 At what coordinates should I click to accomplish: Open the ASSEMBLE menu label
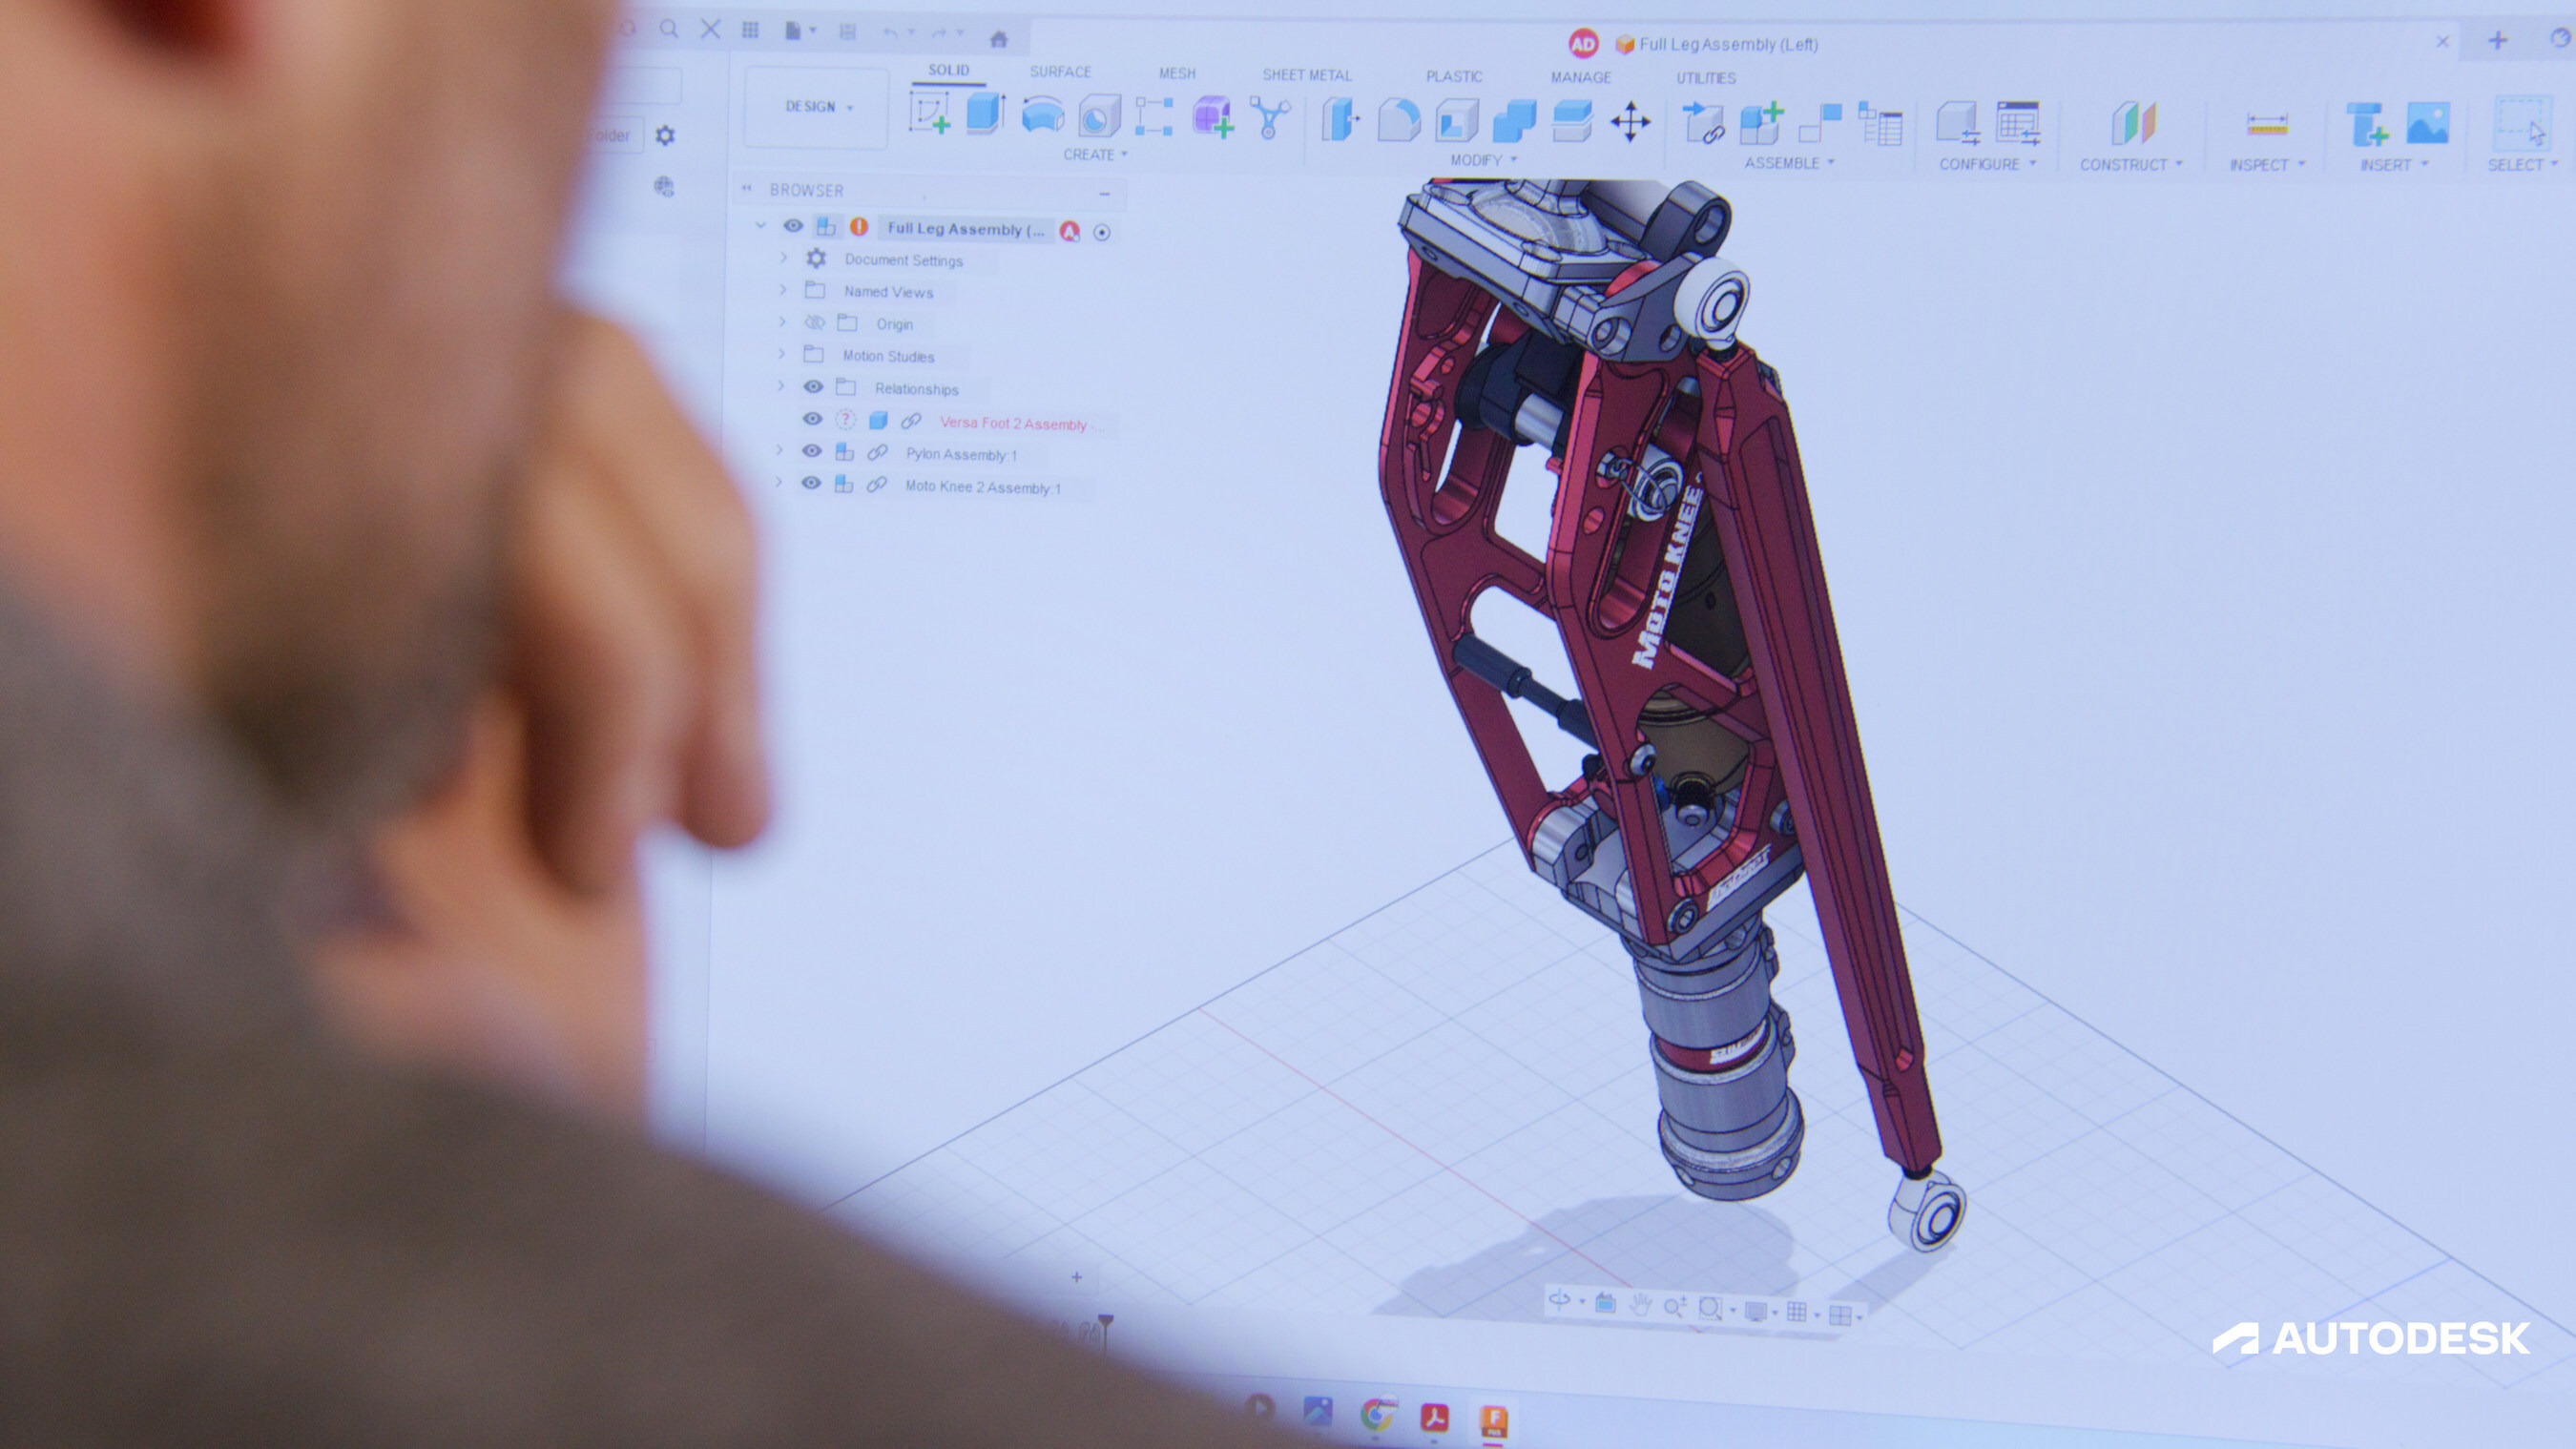[x=1788, y=163]
